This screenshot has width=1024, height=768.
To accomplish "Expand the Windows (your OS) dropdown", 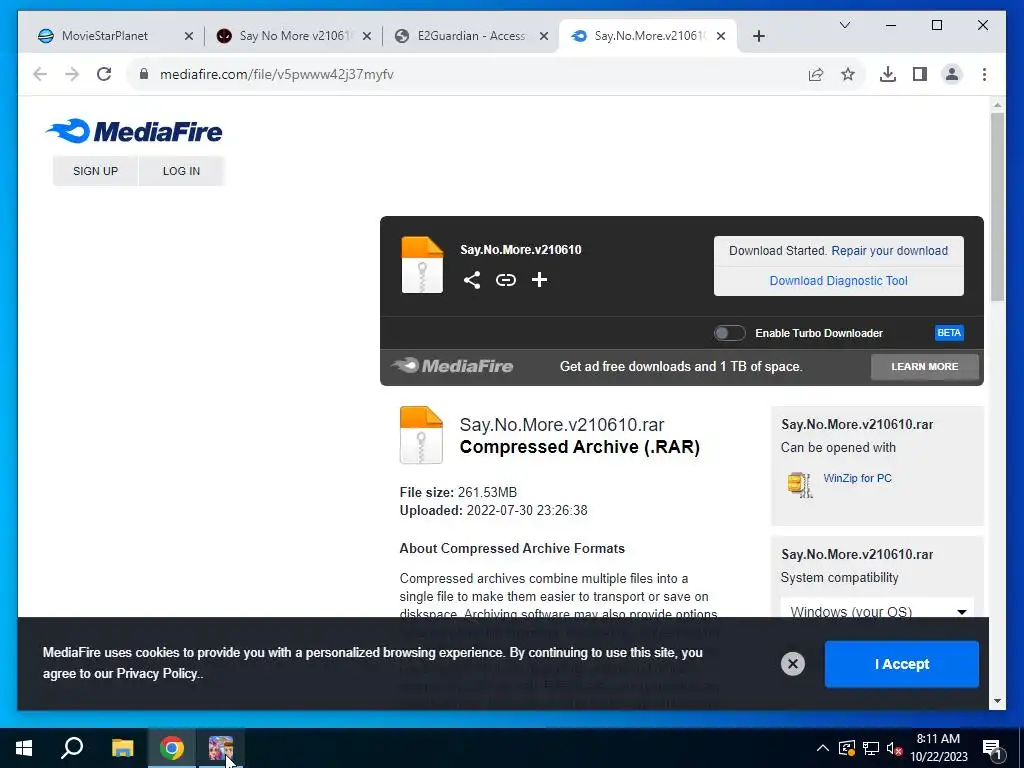I will tap(878, 611).
